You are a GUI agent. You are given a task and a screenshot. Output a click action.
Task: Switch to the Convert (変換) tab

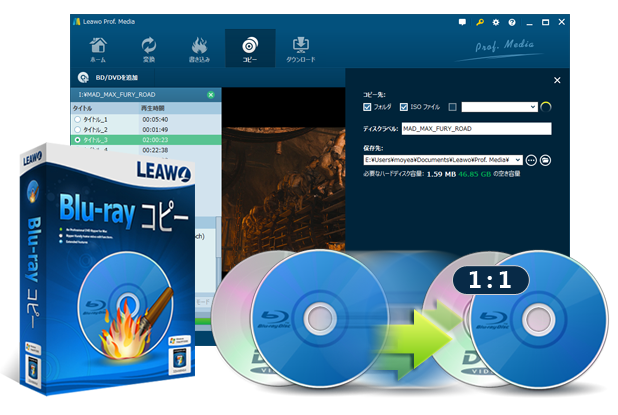point(149,49)
